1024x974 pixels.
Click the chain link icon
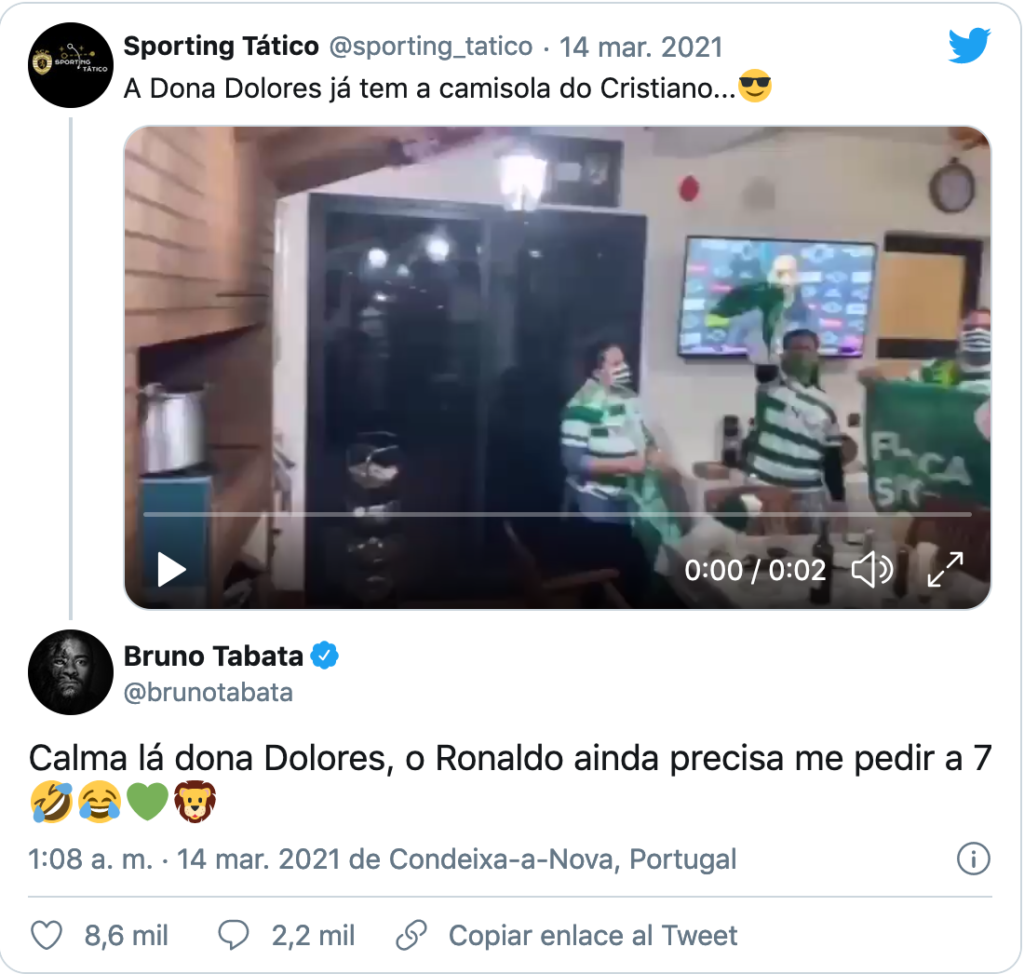tap(411, 935)
